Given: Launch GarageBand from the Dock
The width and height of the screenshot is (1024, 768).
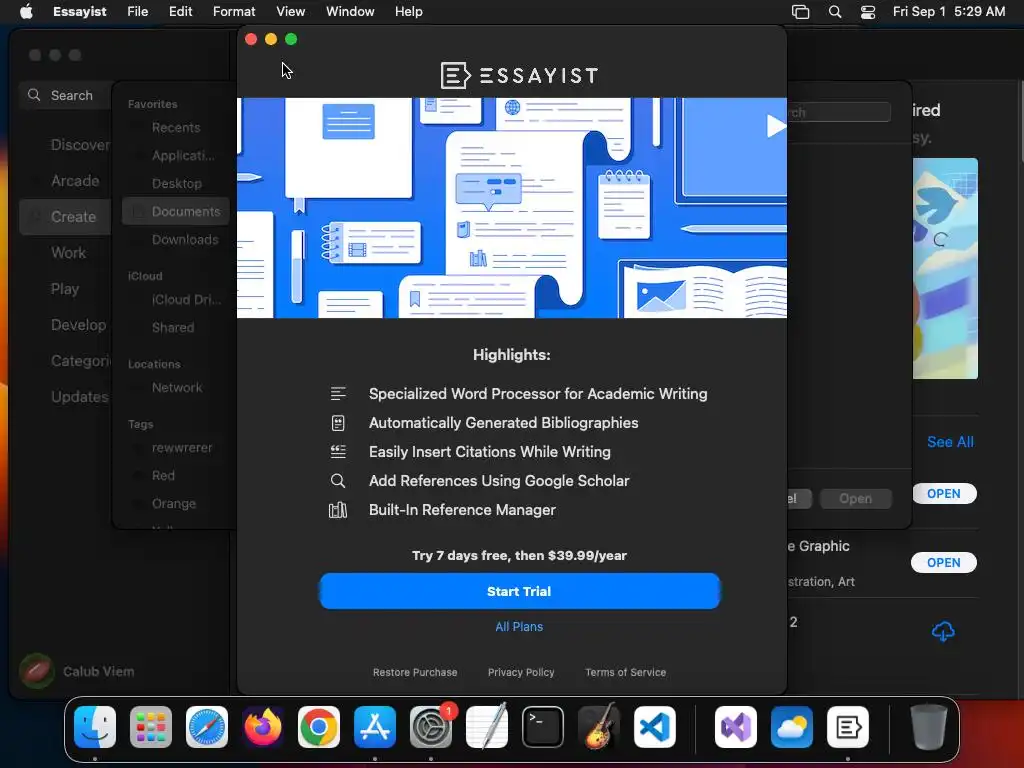Looking at the screenshot, I should pos(599,727).
